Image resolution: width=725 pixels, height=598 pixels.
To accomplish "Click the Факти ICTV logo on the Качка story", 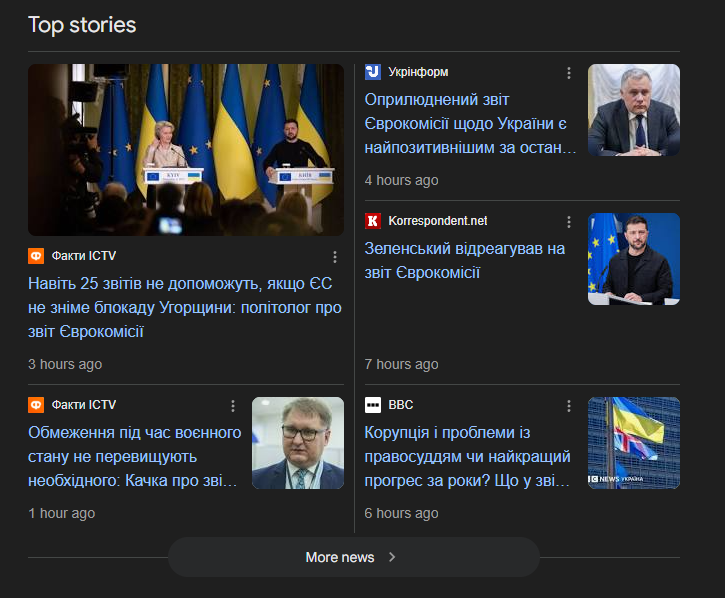I will 36,405.
